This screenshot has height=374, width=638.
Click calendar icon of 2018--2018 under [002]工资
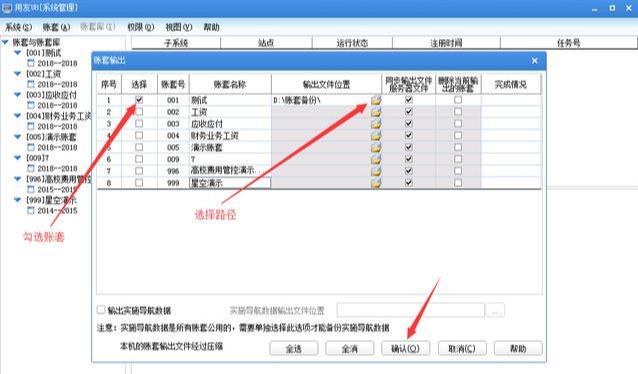(31, 84)
